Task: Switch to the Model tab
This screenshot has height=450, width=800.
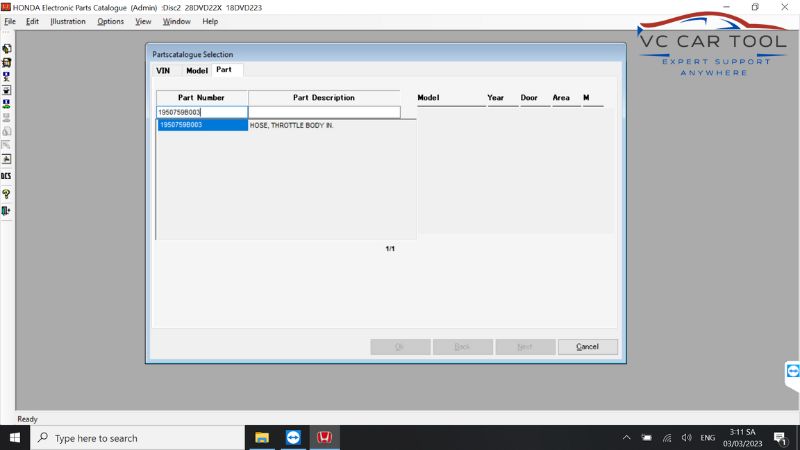Action: [197, 71]
